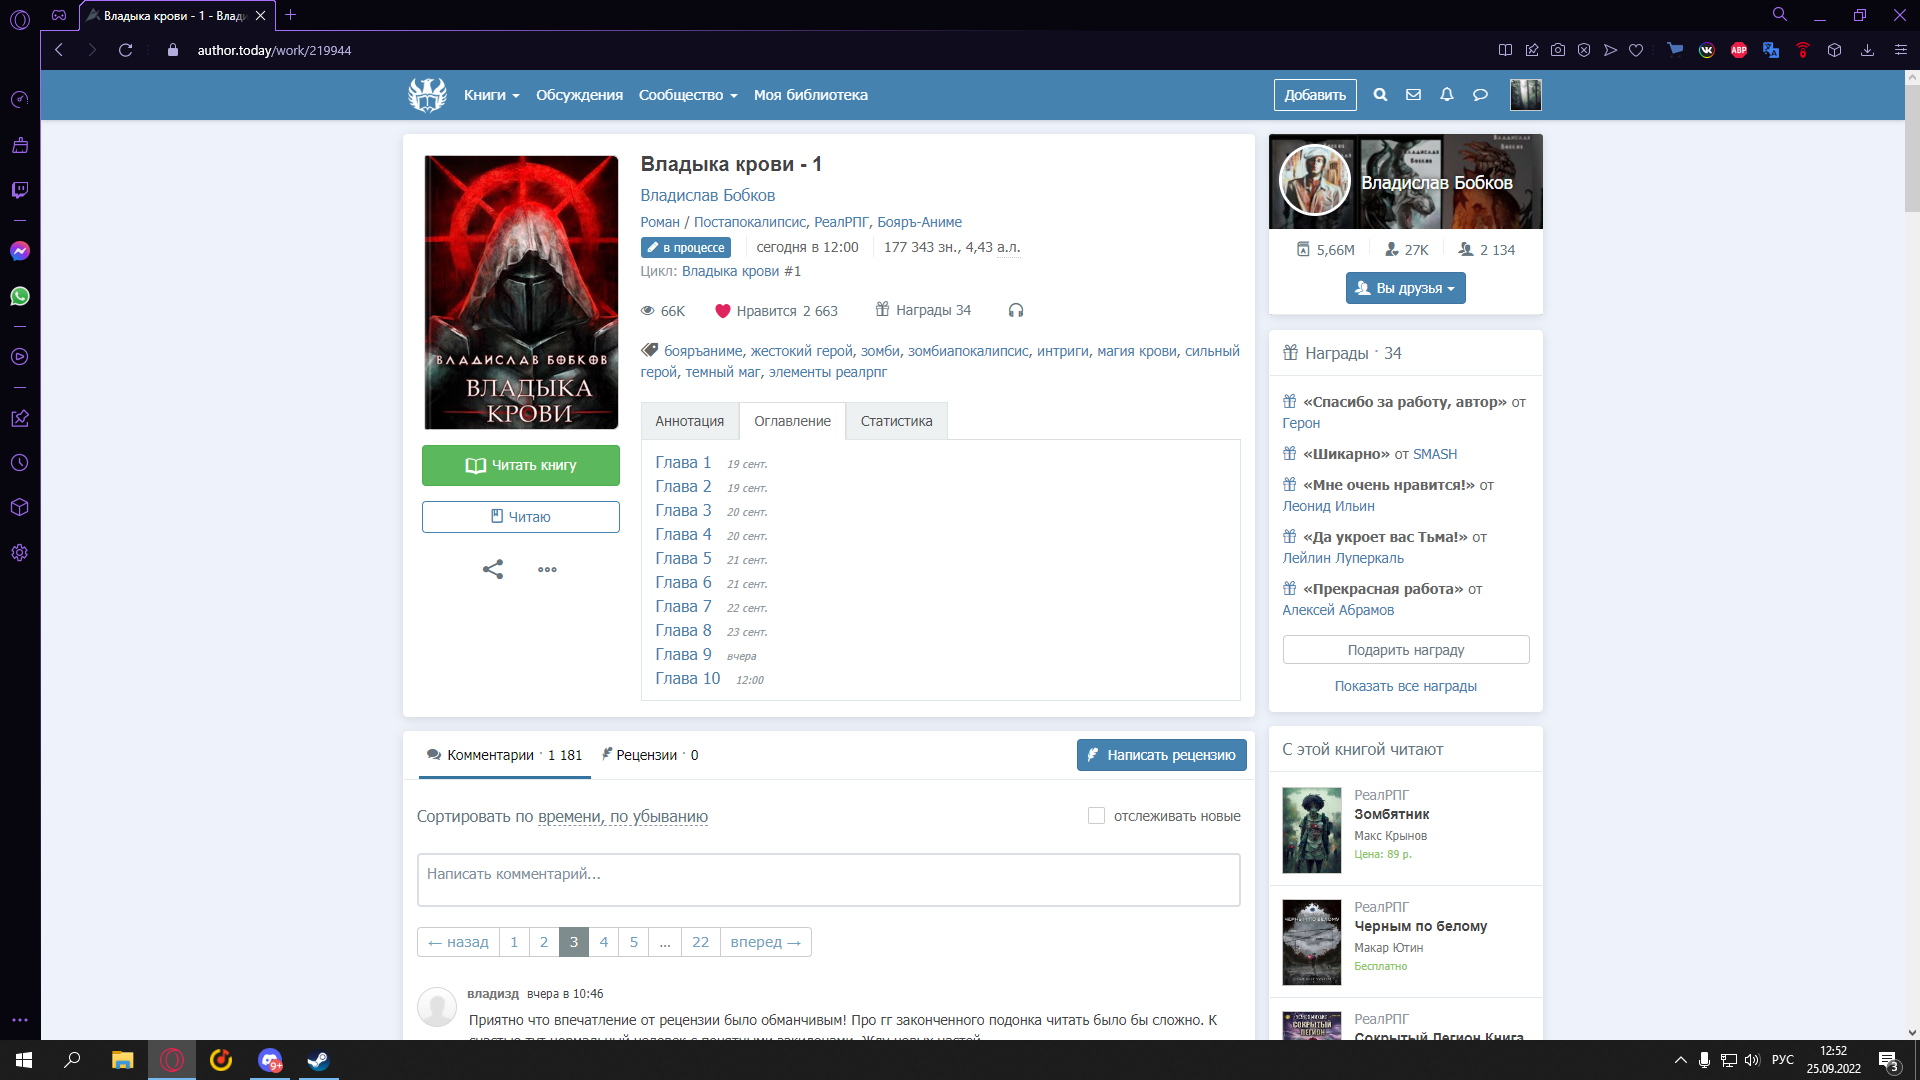Enable the отслеживать новые checkbox
This screenshot has width=1920, height=1080.
click(x=1096, y=816)
